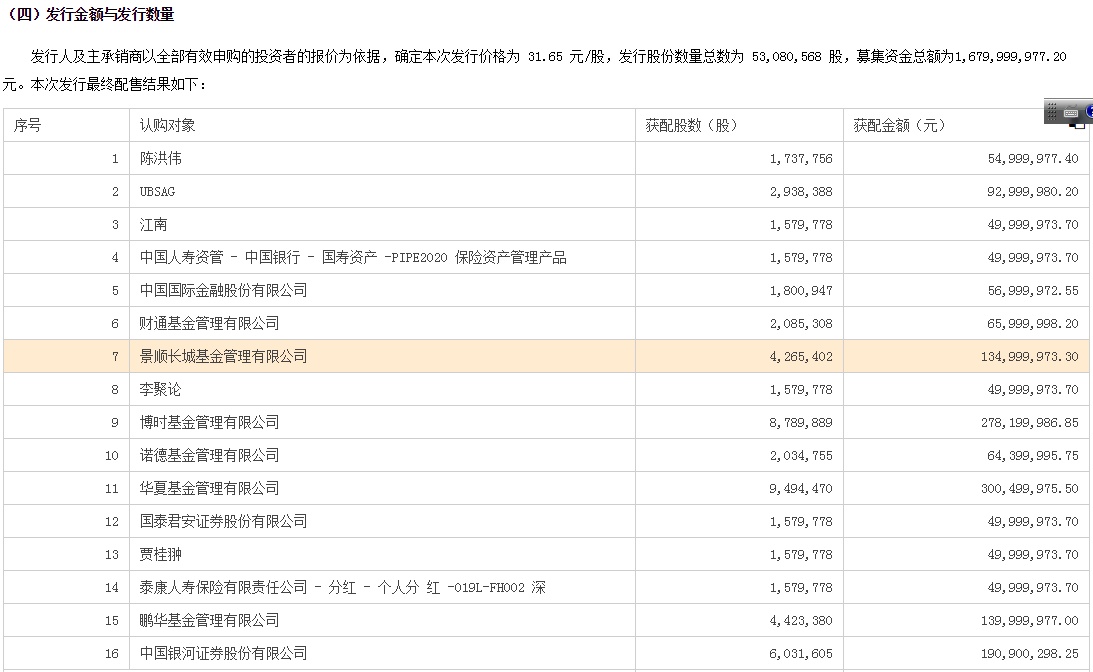Click the amount 54,999,977.40

(x=1033, y=159)
